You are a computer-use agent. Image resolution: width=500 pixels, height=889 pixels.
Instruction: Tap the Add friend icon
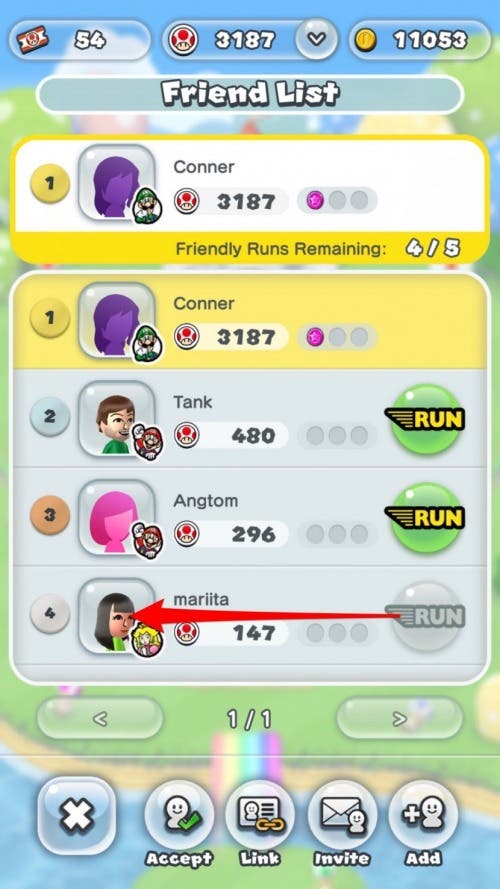[423, 815]
